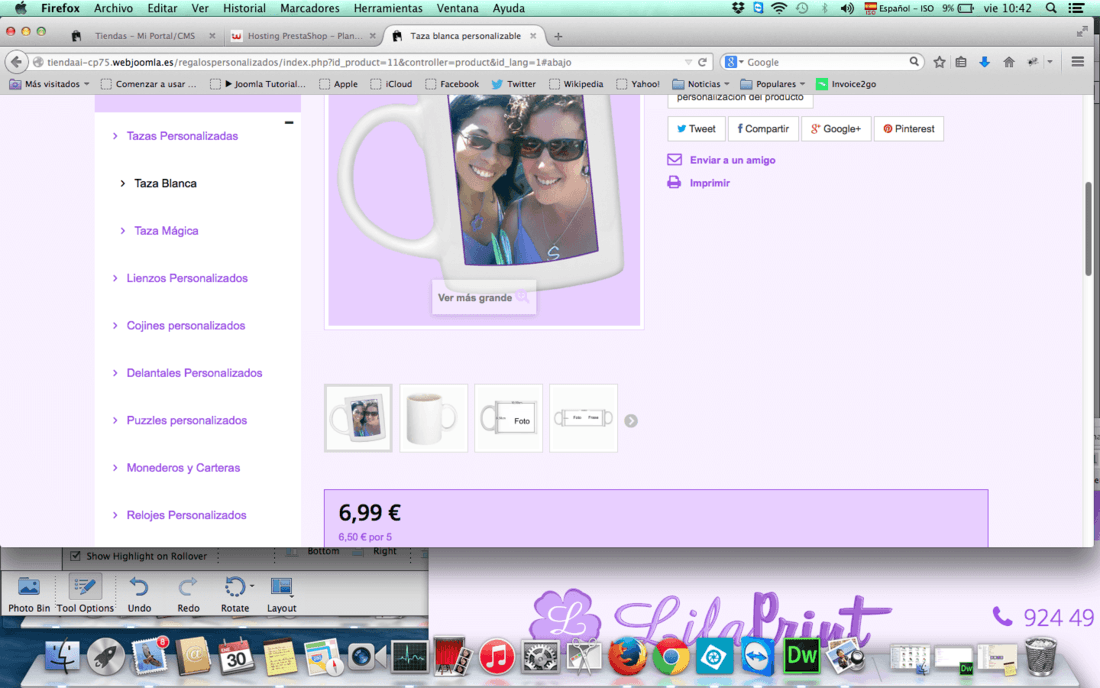The image size is (1100, 688).
Task: Click the Finder icon in the Dock
Action: [62, 656]
